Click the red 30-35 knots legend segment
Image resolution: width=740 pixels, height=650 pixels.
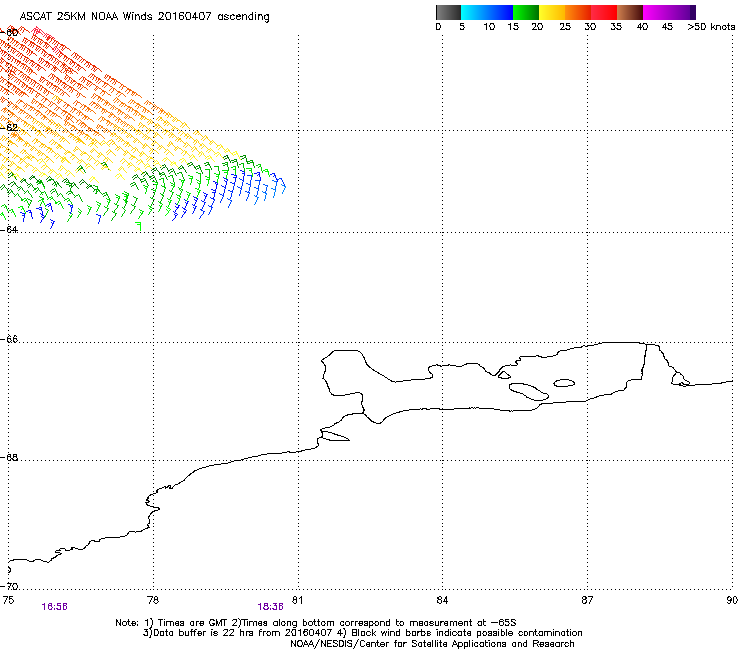tap(604, 12)
